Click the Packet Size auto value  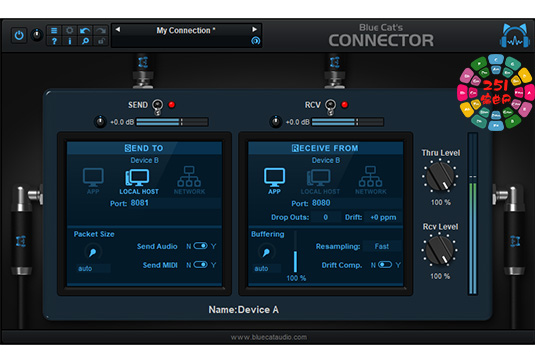click(x=93, y=268)
